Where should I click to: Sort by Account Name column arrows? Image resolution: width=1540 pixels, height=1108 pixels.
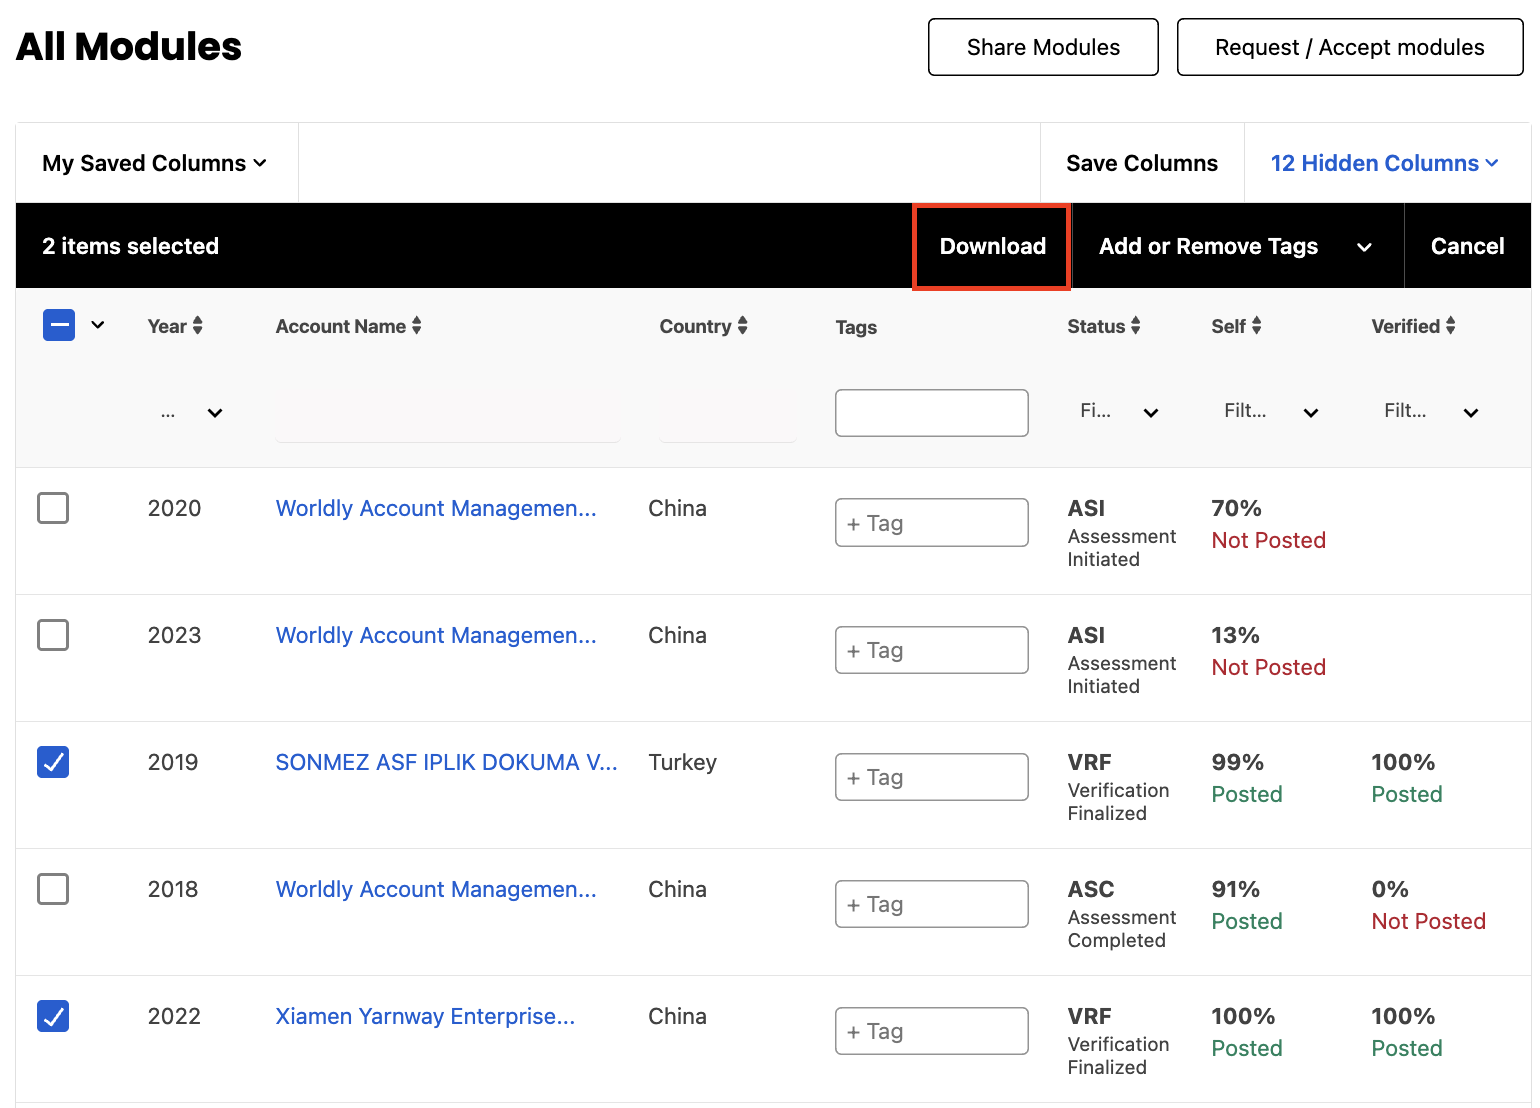point(416,326)
